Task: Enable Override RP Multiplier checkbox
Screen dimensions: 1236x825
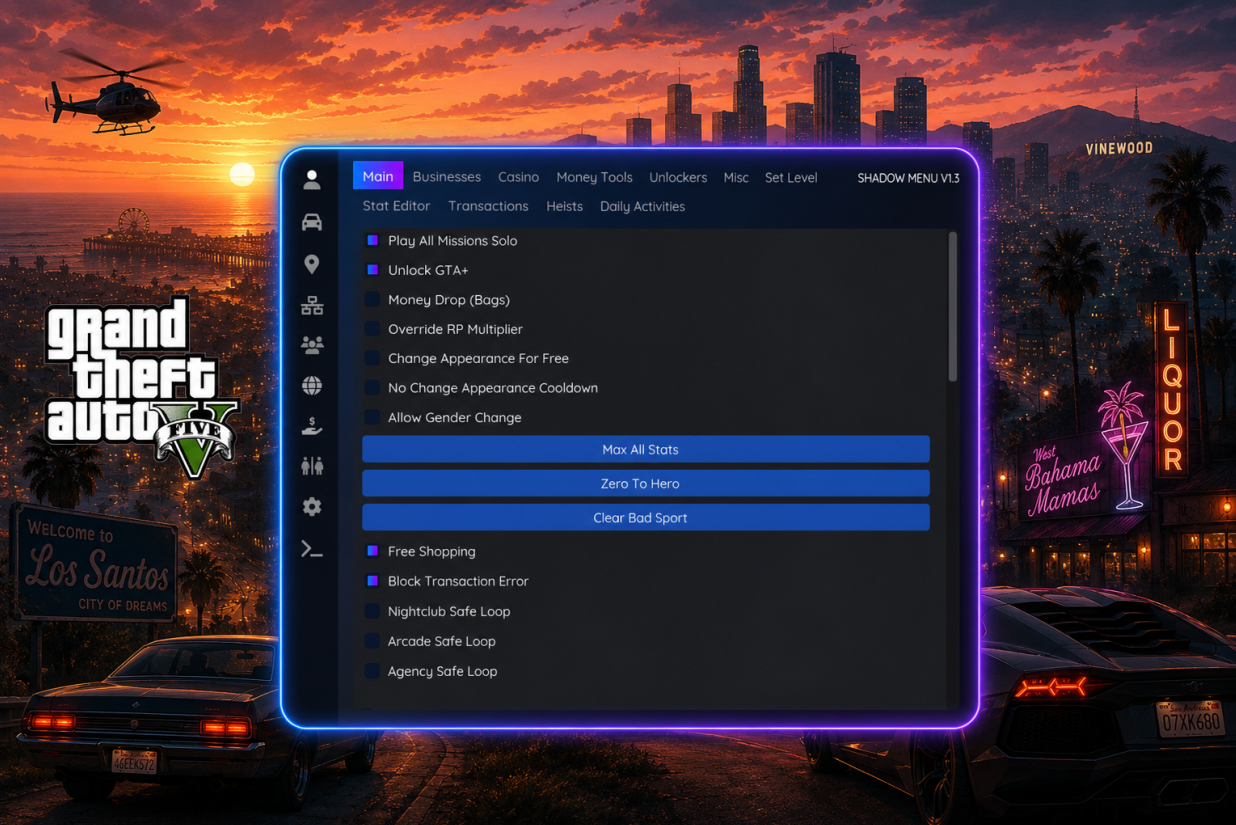Action: (x=372, y=329)
